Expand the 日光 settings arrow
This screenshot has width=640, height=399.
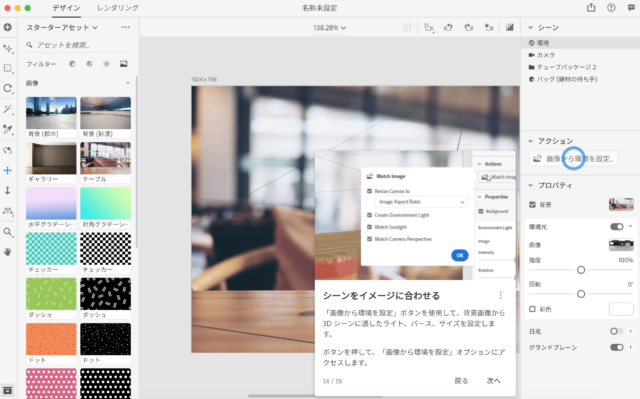pos(631,331)
